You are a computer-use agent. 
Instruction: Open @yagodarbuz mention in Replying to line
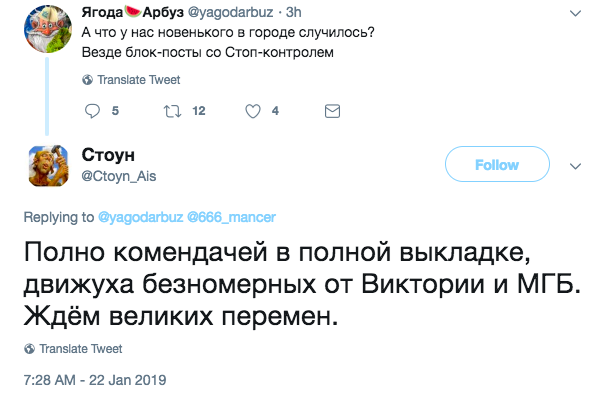[x=140, y=217]
